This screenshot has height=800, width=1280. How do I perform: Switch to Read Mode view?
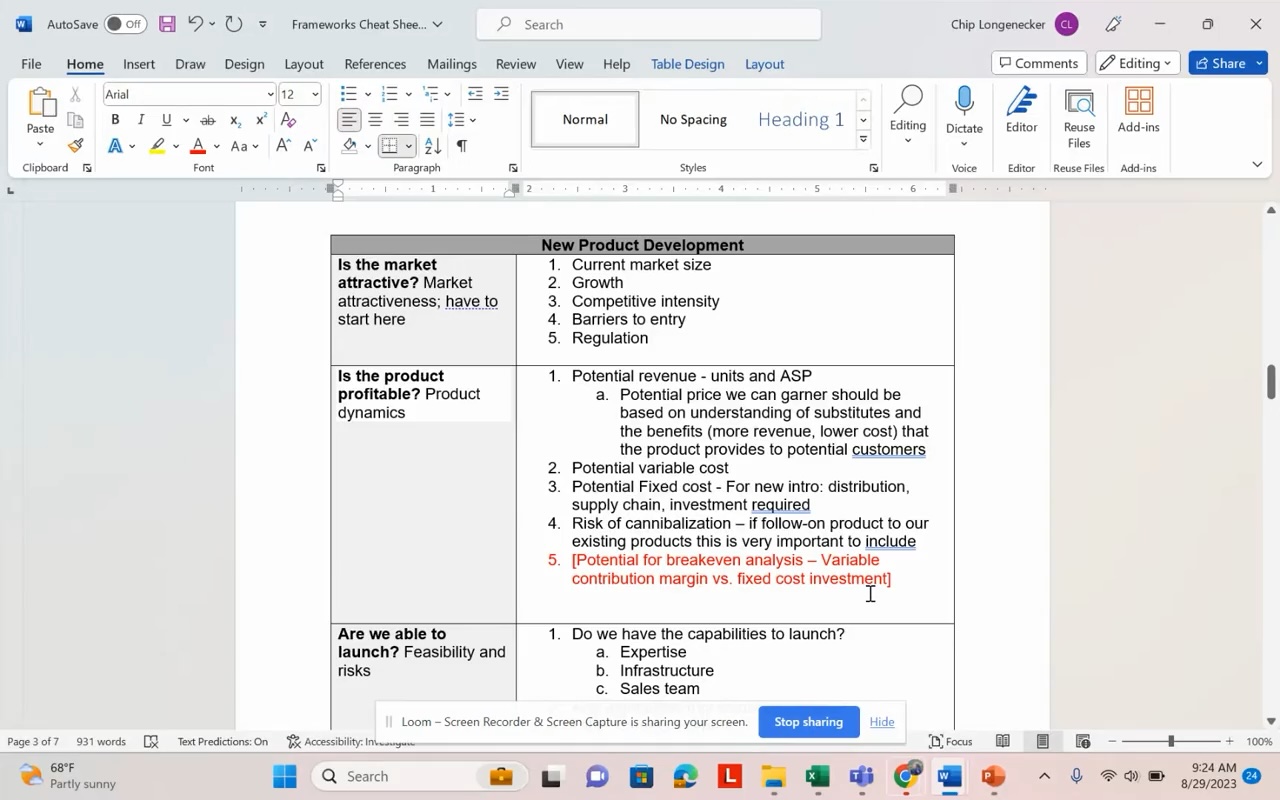pos(1002,741)
